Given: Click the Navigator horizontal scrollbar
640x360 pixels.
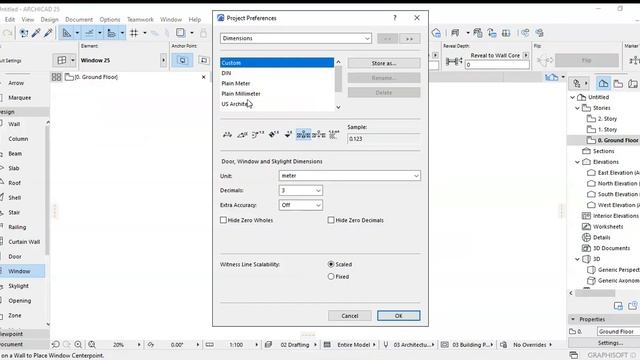Looking at the screenshot, I should click(x=595, y=293).
